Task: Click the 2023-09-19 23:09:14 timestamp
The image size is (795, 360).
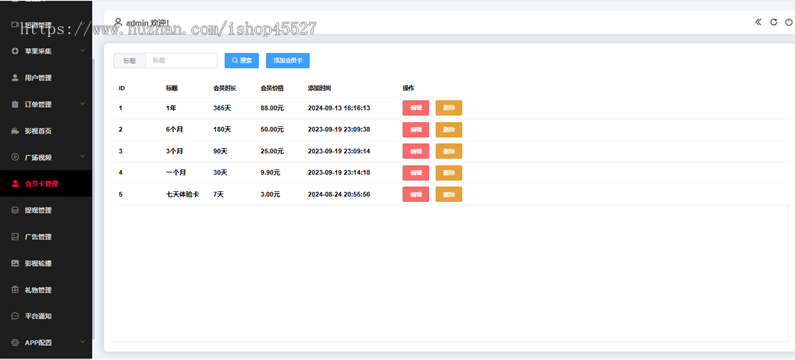Action: 339,151
